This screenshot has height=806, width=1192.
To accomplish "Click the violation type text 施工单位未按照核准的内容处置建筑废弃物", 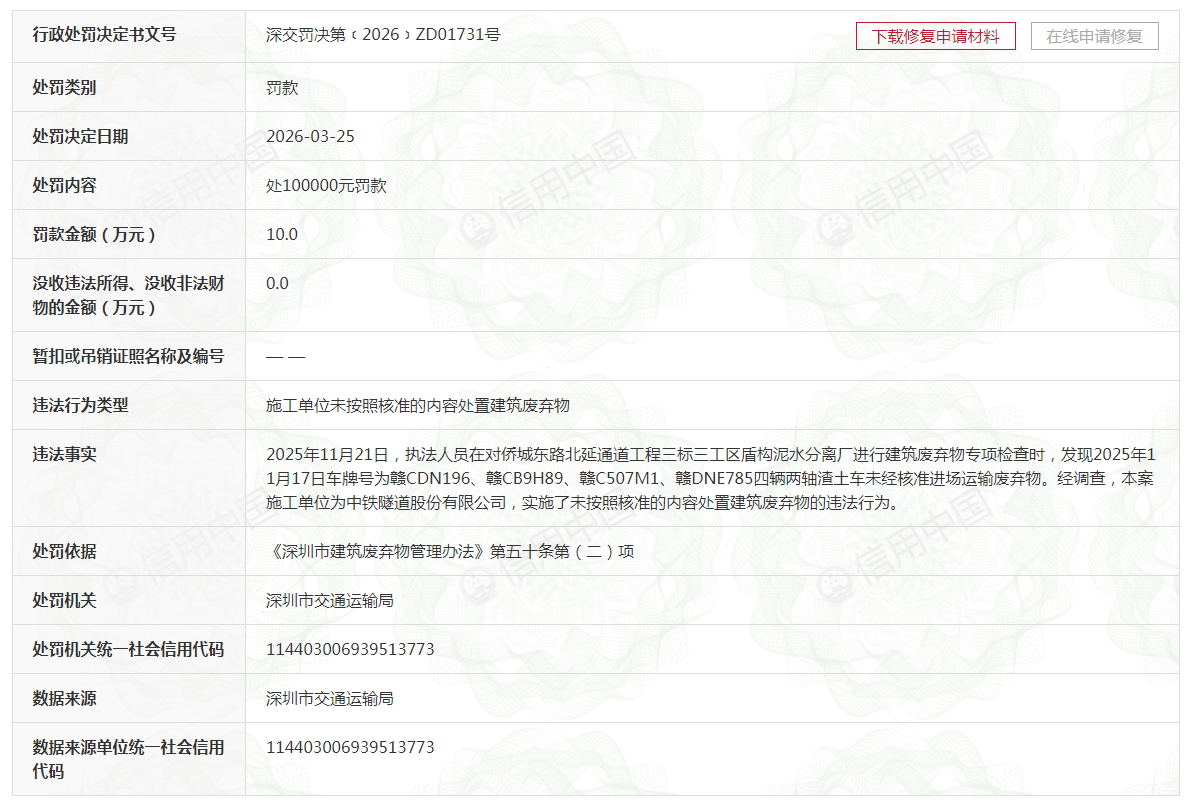I will point(418,406).
